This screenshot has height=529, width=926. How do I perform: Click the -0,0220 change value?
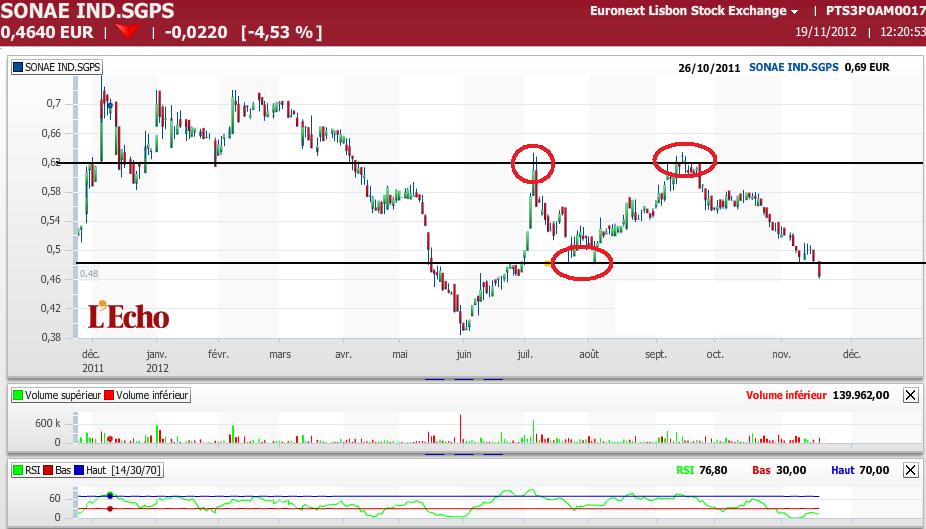pos(196,32)
